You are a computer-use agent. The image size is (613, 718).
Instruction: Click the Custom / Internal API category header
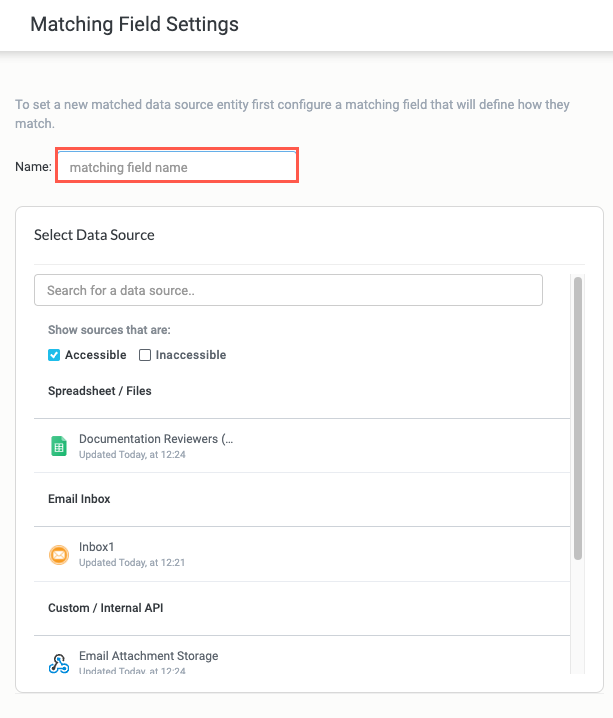pos(107,608)
